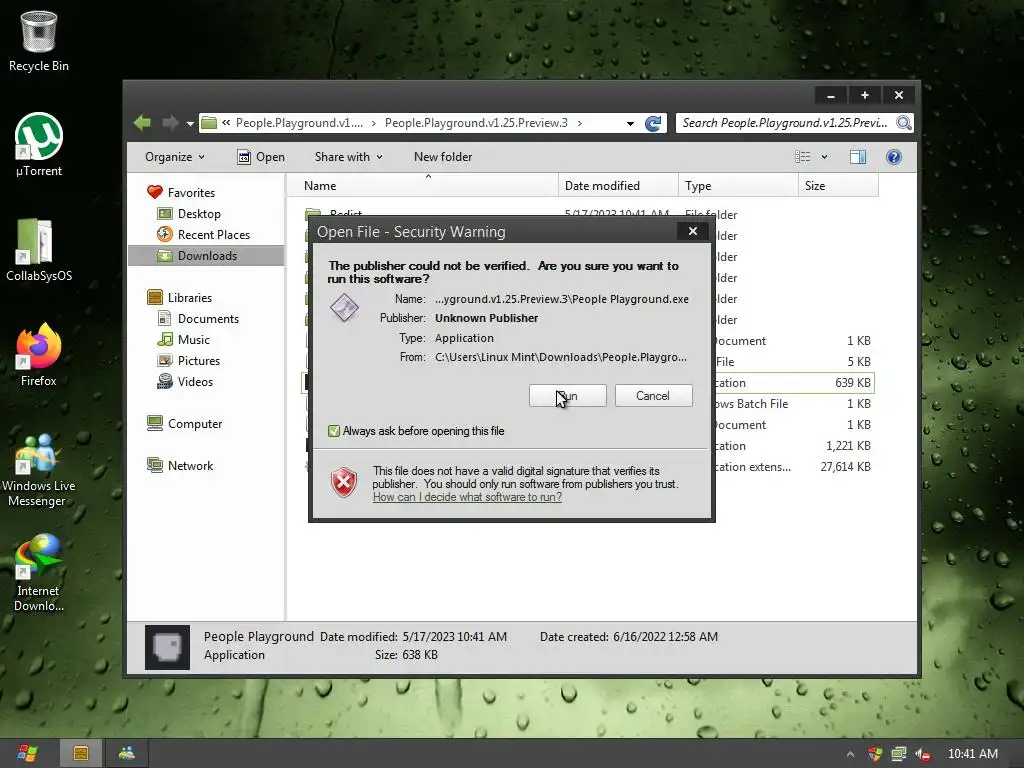The image size is (1024, 768).
Task: Click the security shield tray icon
Action: point(875,754)
